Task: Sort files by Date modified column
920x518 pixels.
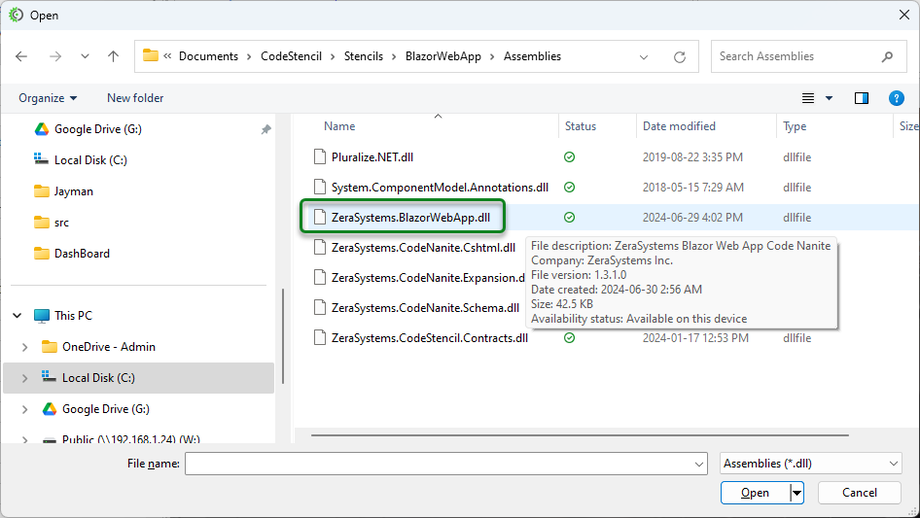Action: click(x=679, y=127)
